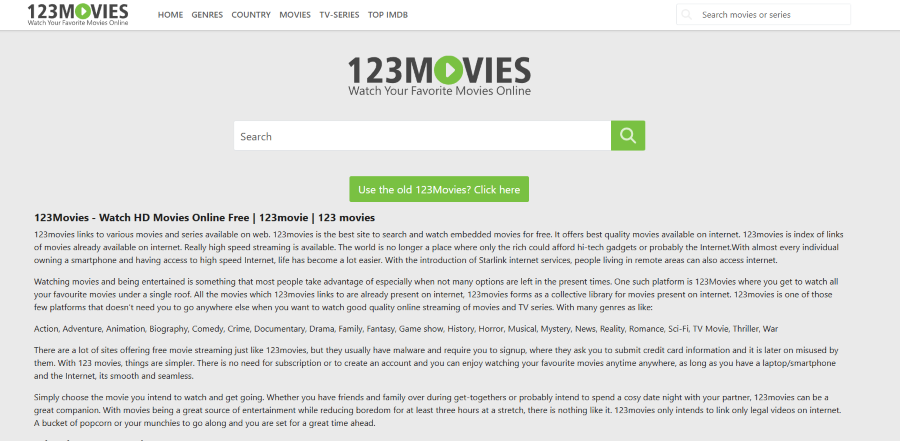Click the paragraph beginning 'Simply choose the movie'
900x441 pixels.
[x=439, y=410]
